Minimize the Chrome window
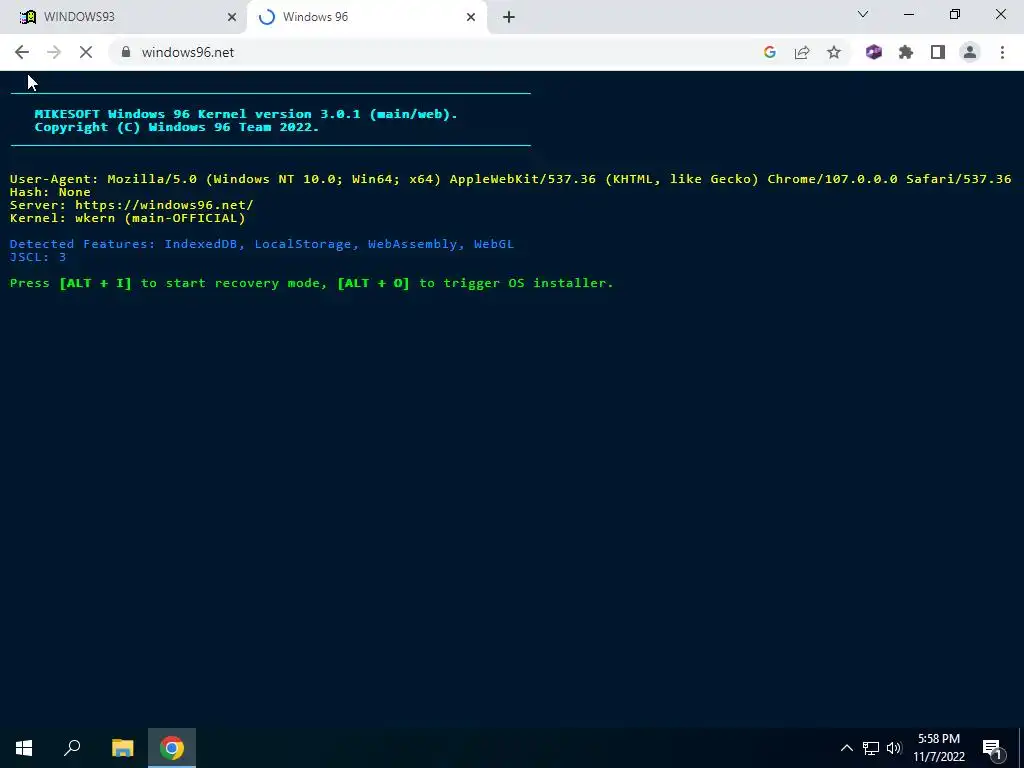Image resolution: width=1024 pixels, height=768 pixels. click(x=909, y=14)
